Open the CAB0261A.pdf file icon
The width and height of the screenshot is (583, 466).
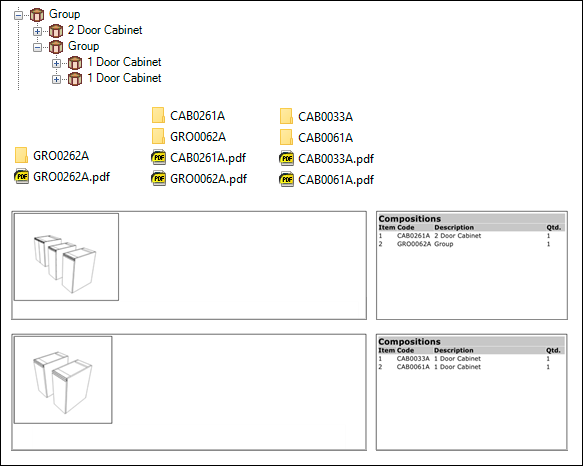click(158, 157)
